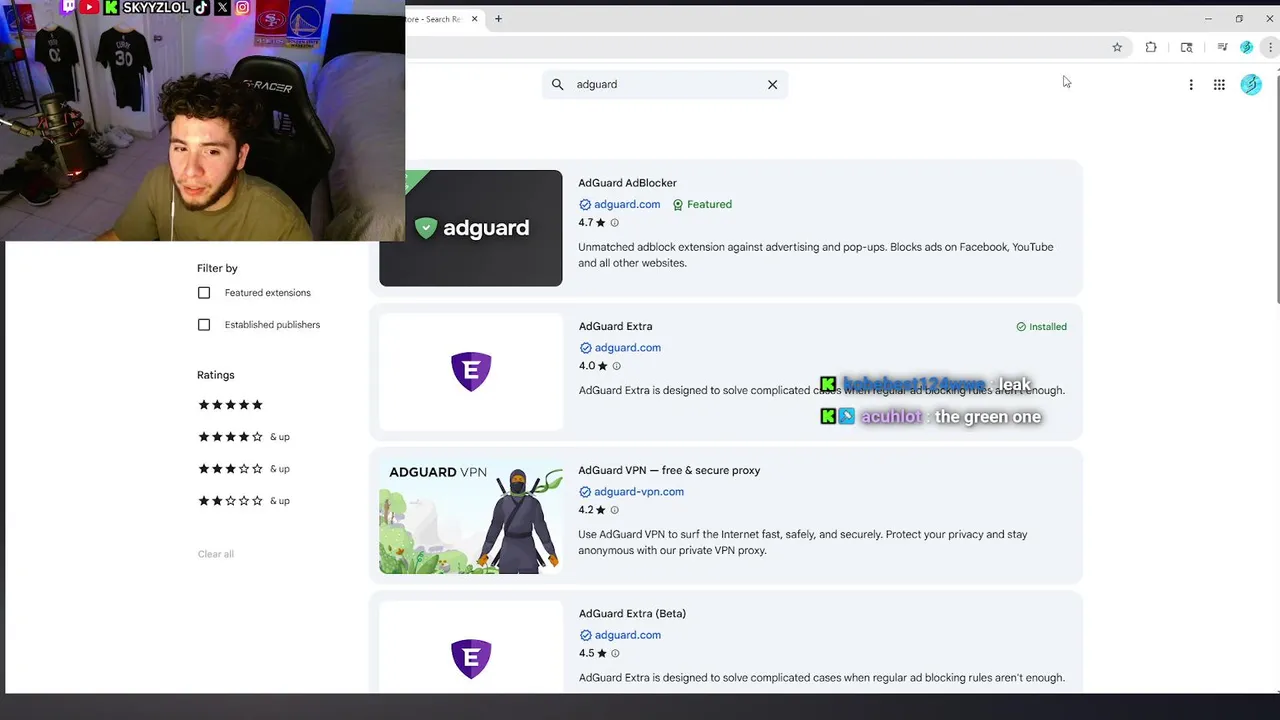1280x720 pixels.
Task: Click 'Use AdGuard VPN to surf' description text
Action: click(x=802, y=542)
